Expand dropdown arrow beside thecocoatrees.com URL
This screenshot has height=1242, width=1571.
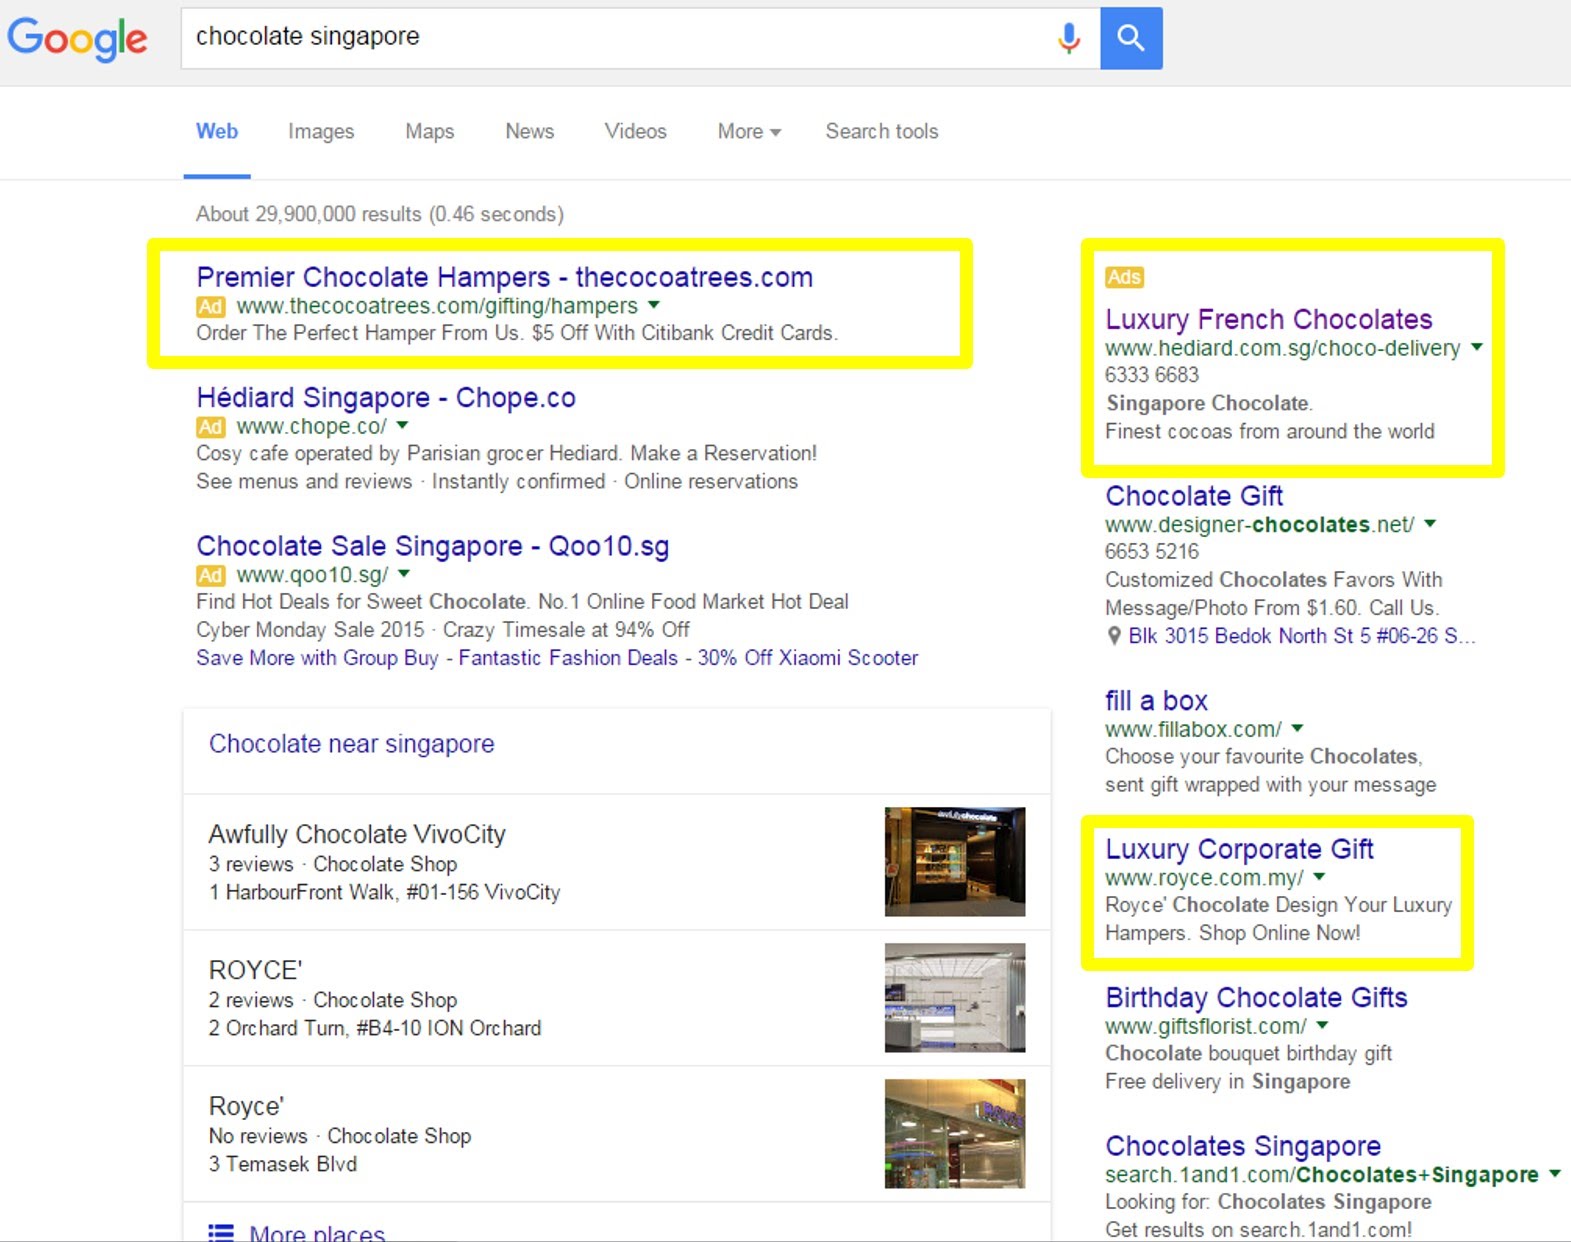[654, 304]
